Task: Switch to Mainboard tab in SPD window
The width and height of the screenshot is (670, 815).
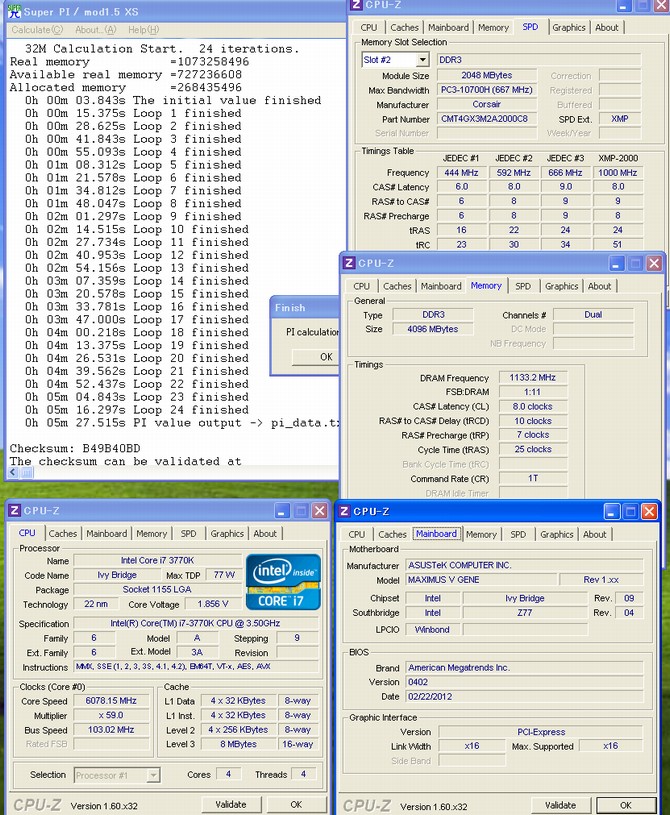Action: (x=448, y=28)
